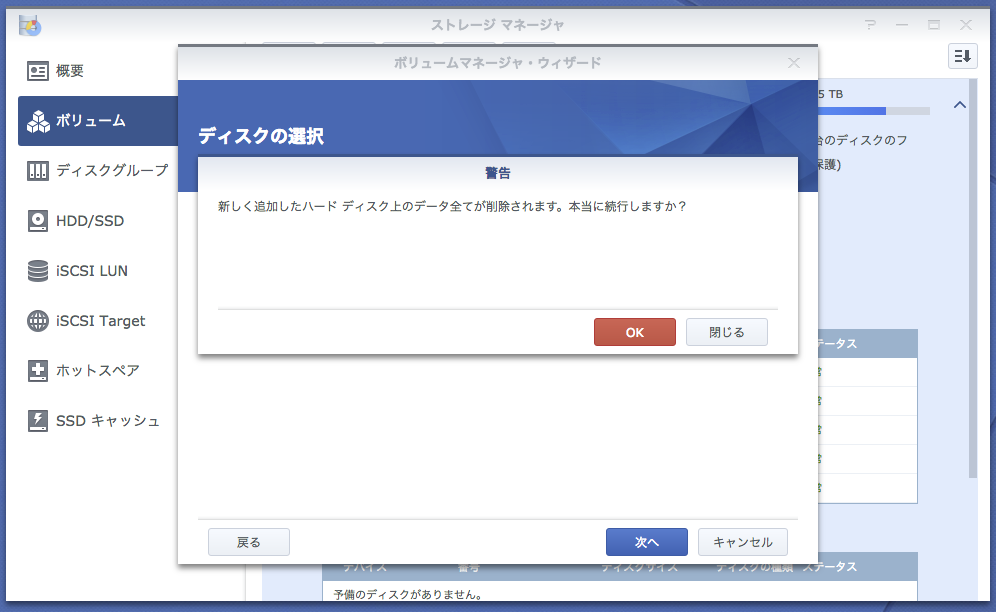Open the iSCSI LUN section
996x612 pixels.
[38, 270]
